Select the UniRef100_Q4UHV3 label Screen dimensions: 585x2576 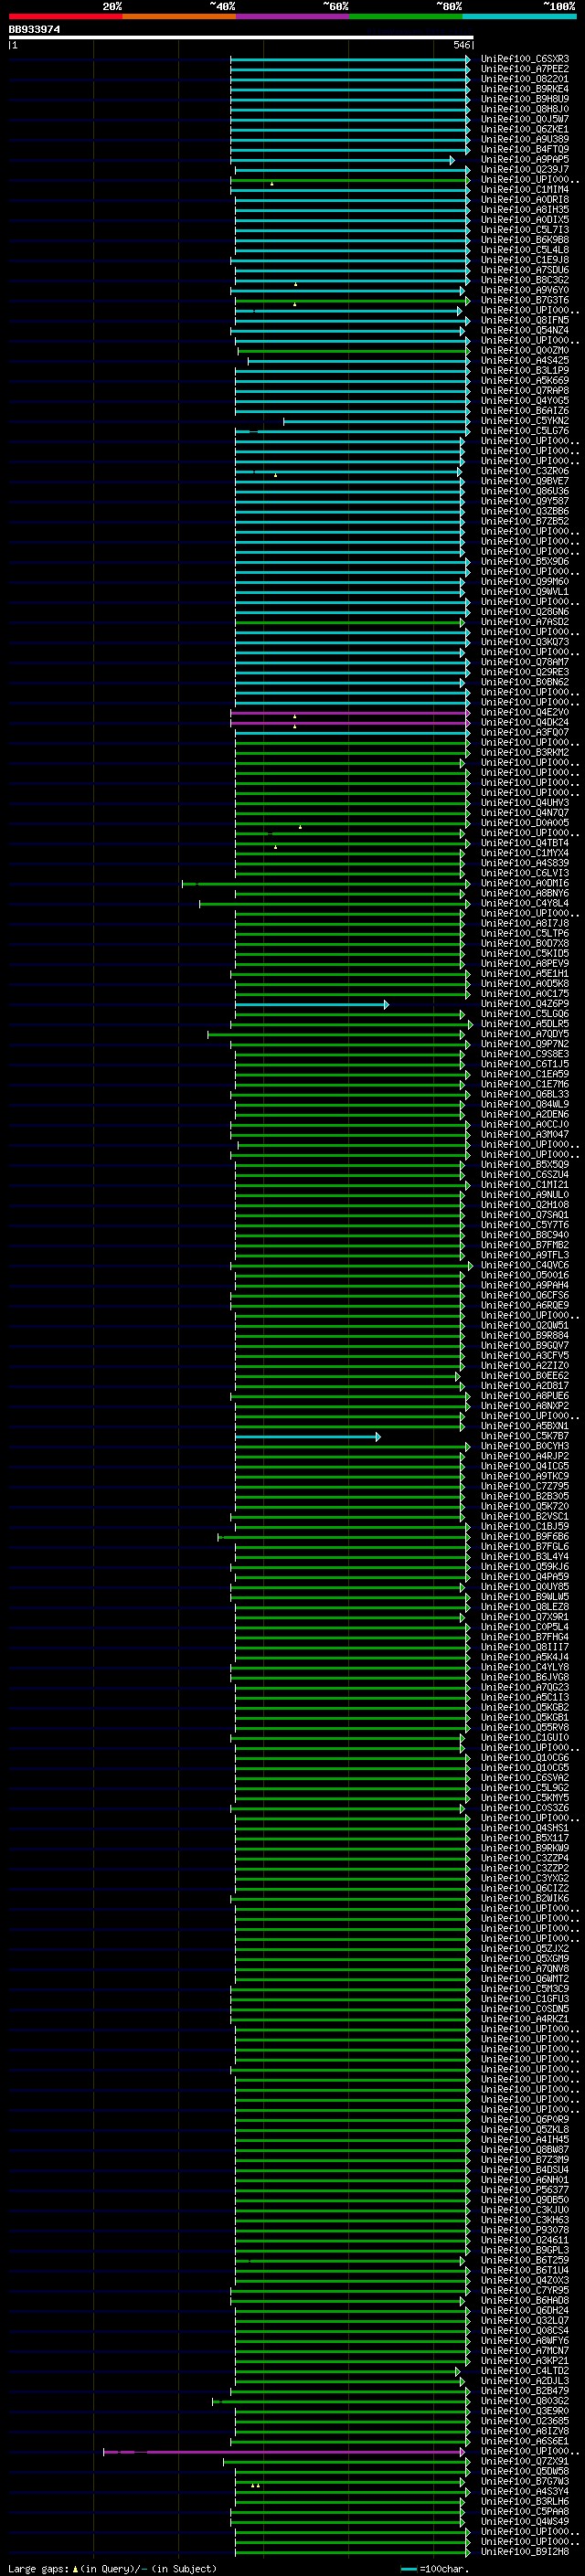coord(524,802)
